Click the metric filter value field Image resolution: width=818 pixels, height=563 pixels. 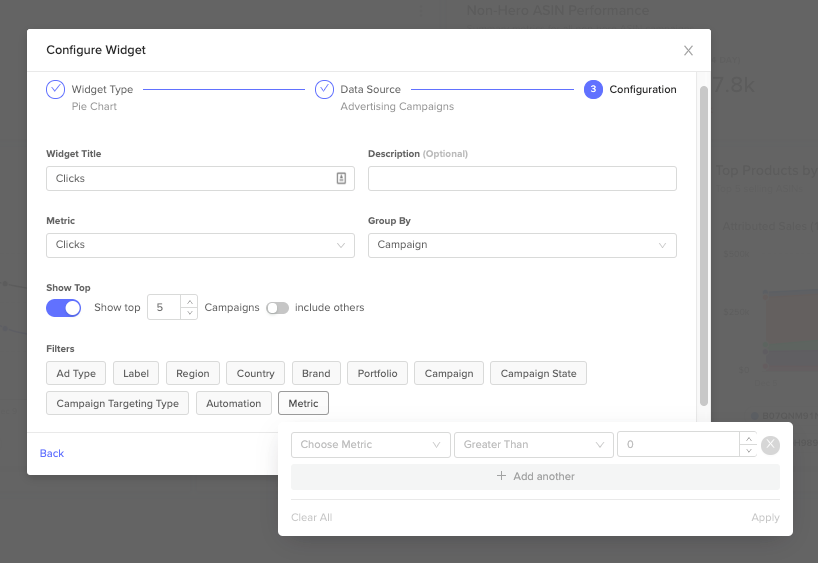pyautogui.click(x=678, y=445)
